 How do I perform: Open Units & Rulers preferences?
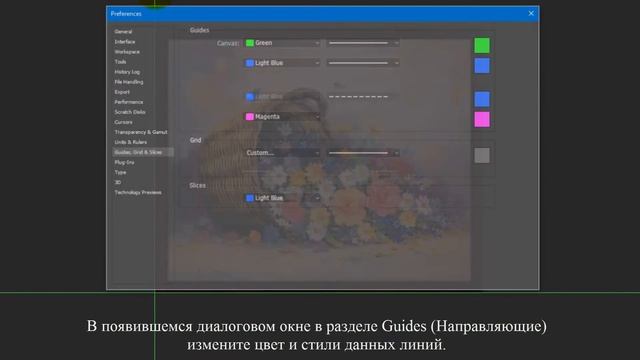coord(131,142)
